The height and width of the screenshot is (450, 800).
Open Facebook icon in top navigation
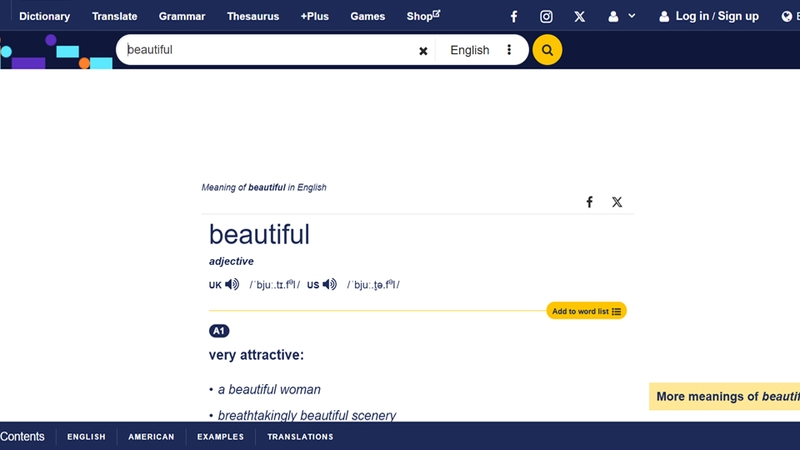514,17
